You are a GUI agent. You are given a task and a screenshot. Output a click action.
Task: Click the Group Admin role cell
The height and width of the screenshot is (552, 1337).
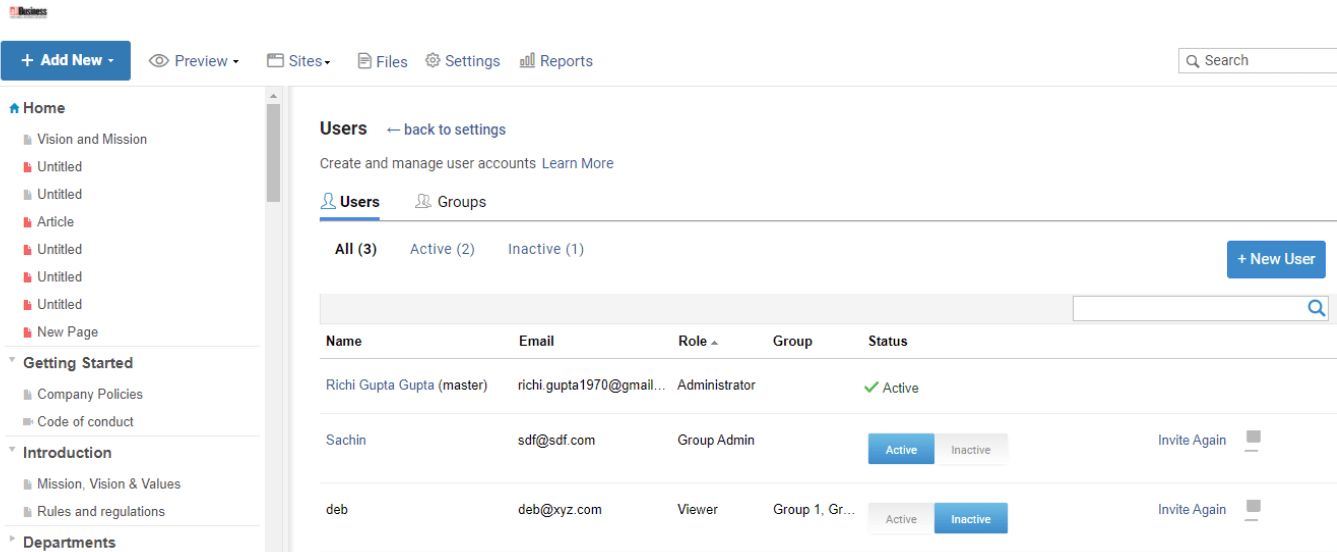(716, 440)
